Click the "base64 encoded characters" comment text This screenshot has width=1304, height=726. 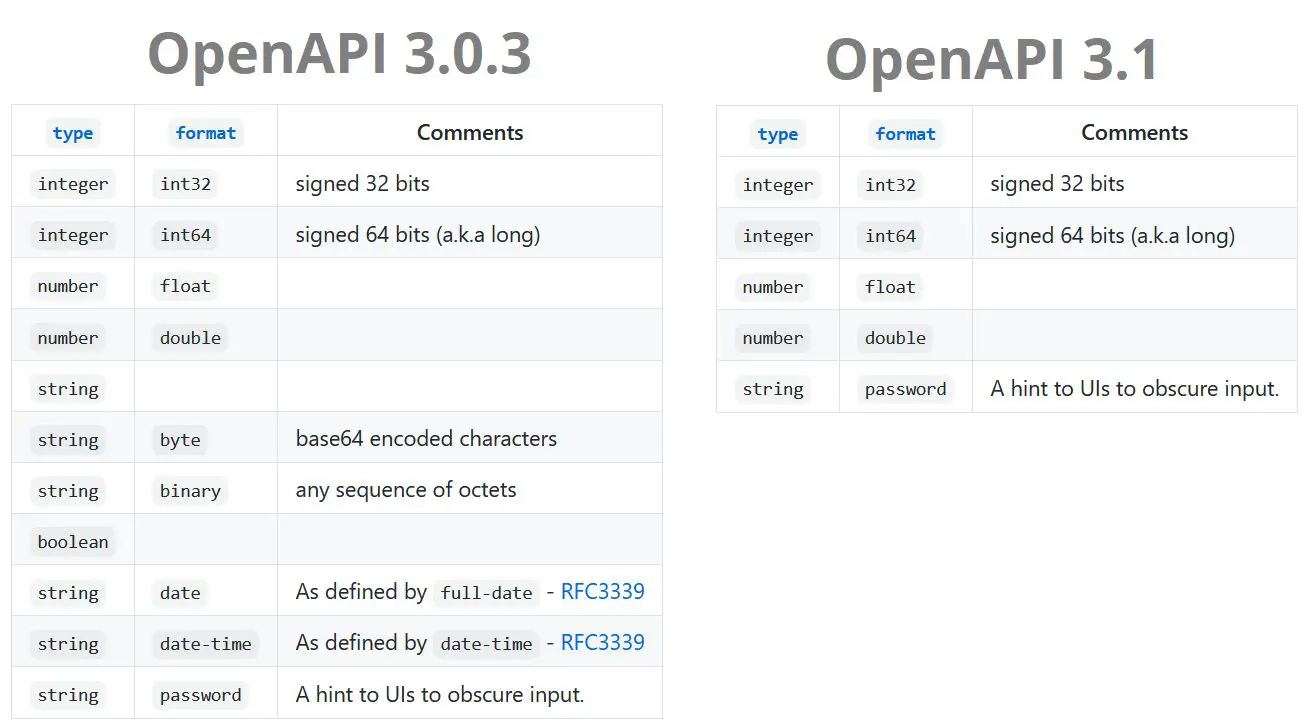click(426, 439)
